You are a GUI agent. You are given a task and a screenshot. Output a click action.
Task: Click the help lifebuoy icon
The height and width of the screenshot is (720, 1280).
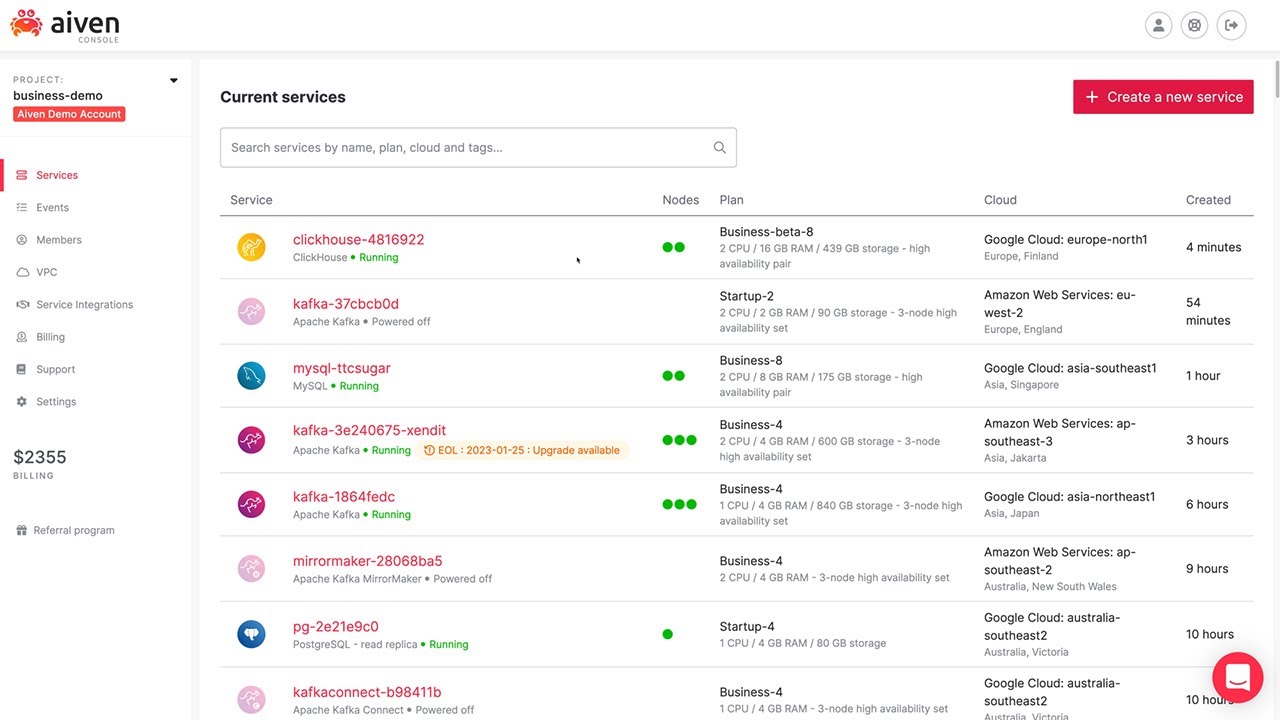[x=1194, y=25]
